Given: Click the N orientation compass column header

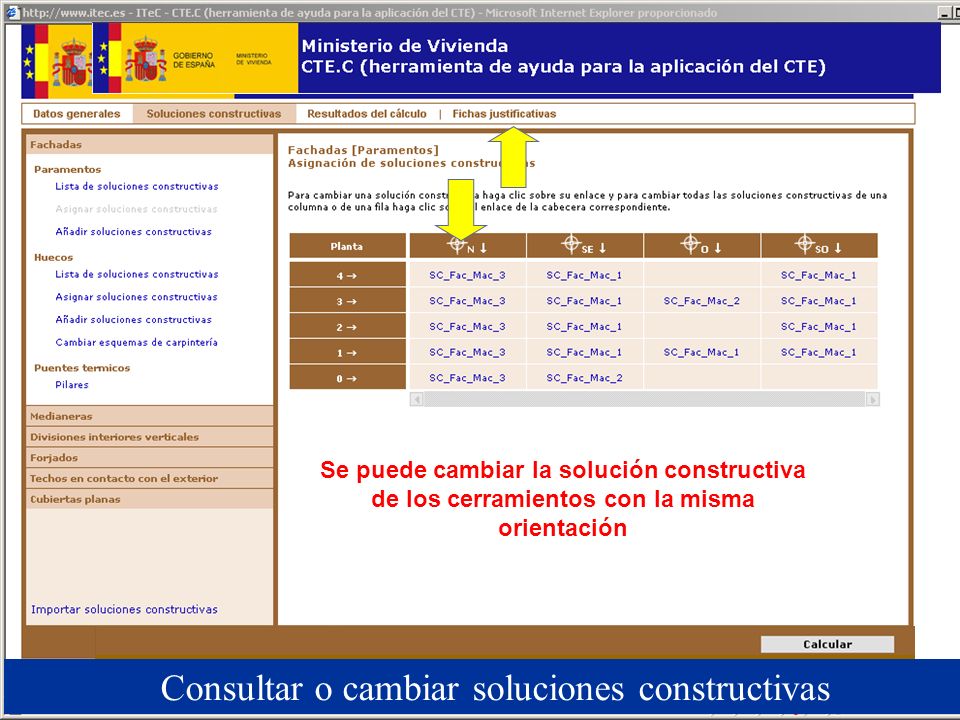Looking at the screenshot, I should point(467,246).
